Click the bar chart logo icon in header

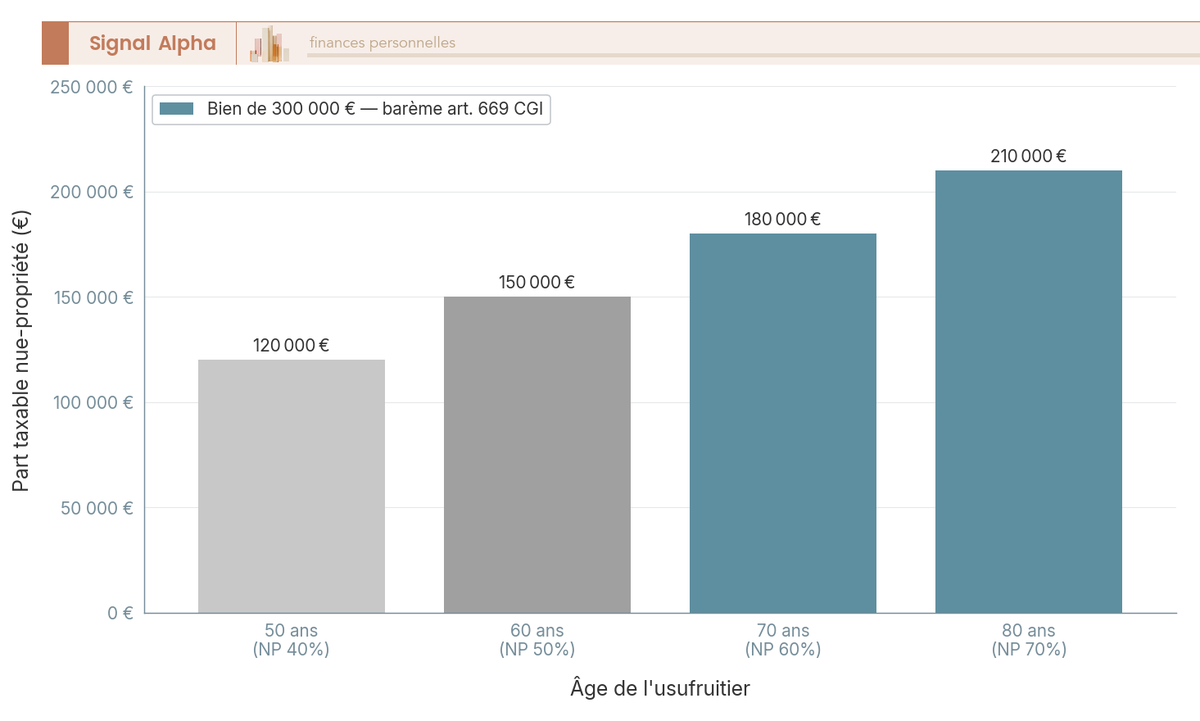(x=270, y=44)
